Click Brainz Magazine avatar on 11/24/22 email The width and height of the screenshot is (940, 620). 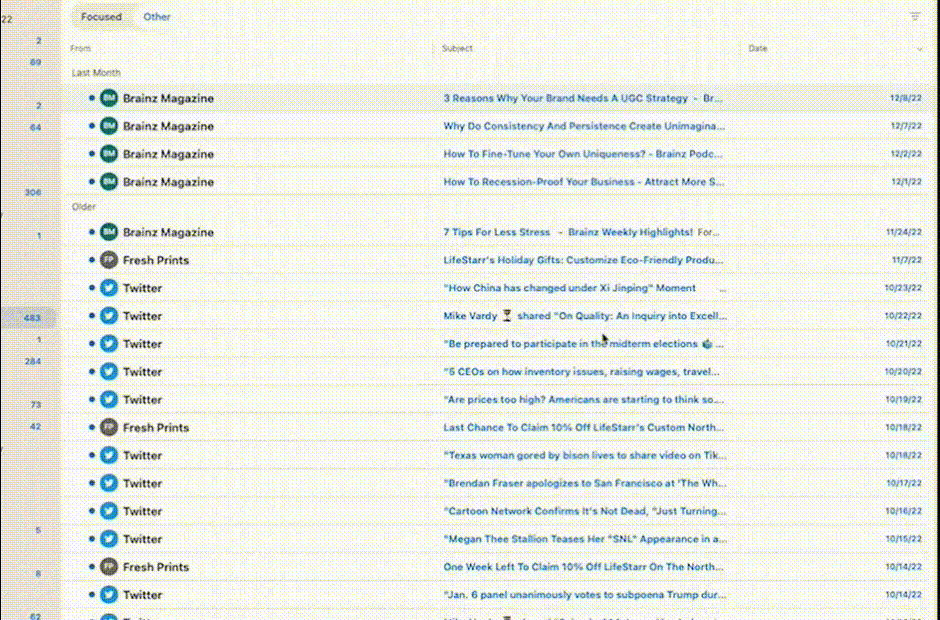pyautogui.click(x=109, y=232)
